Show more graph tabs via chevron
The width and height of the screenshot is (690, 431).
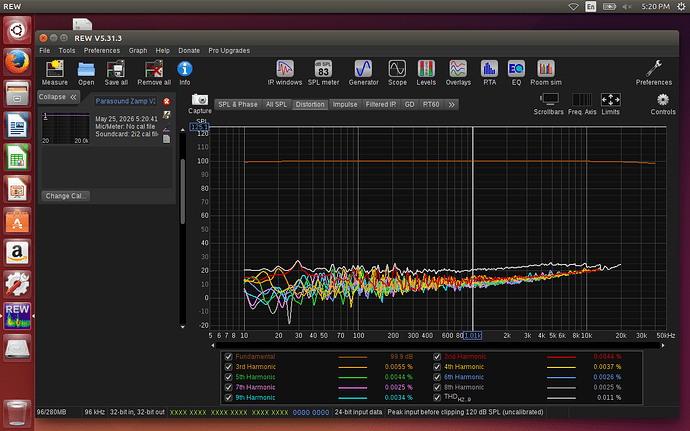(451, 104)
